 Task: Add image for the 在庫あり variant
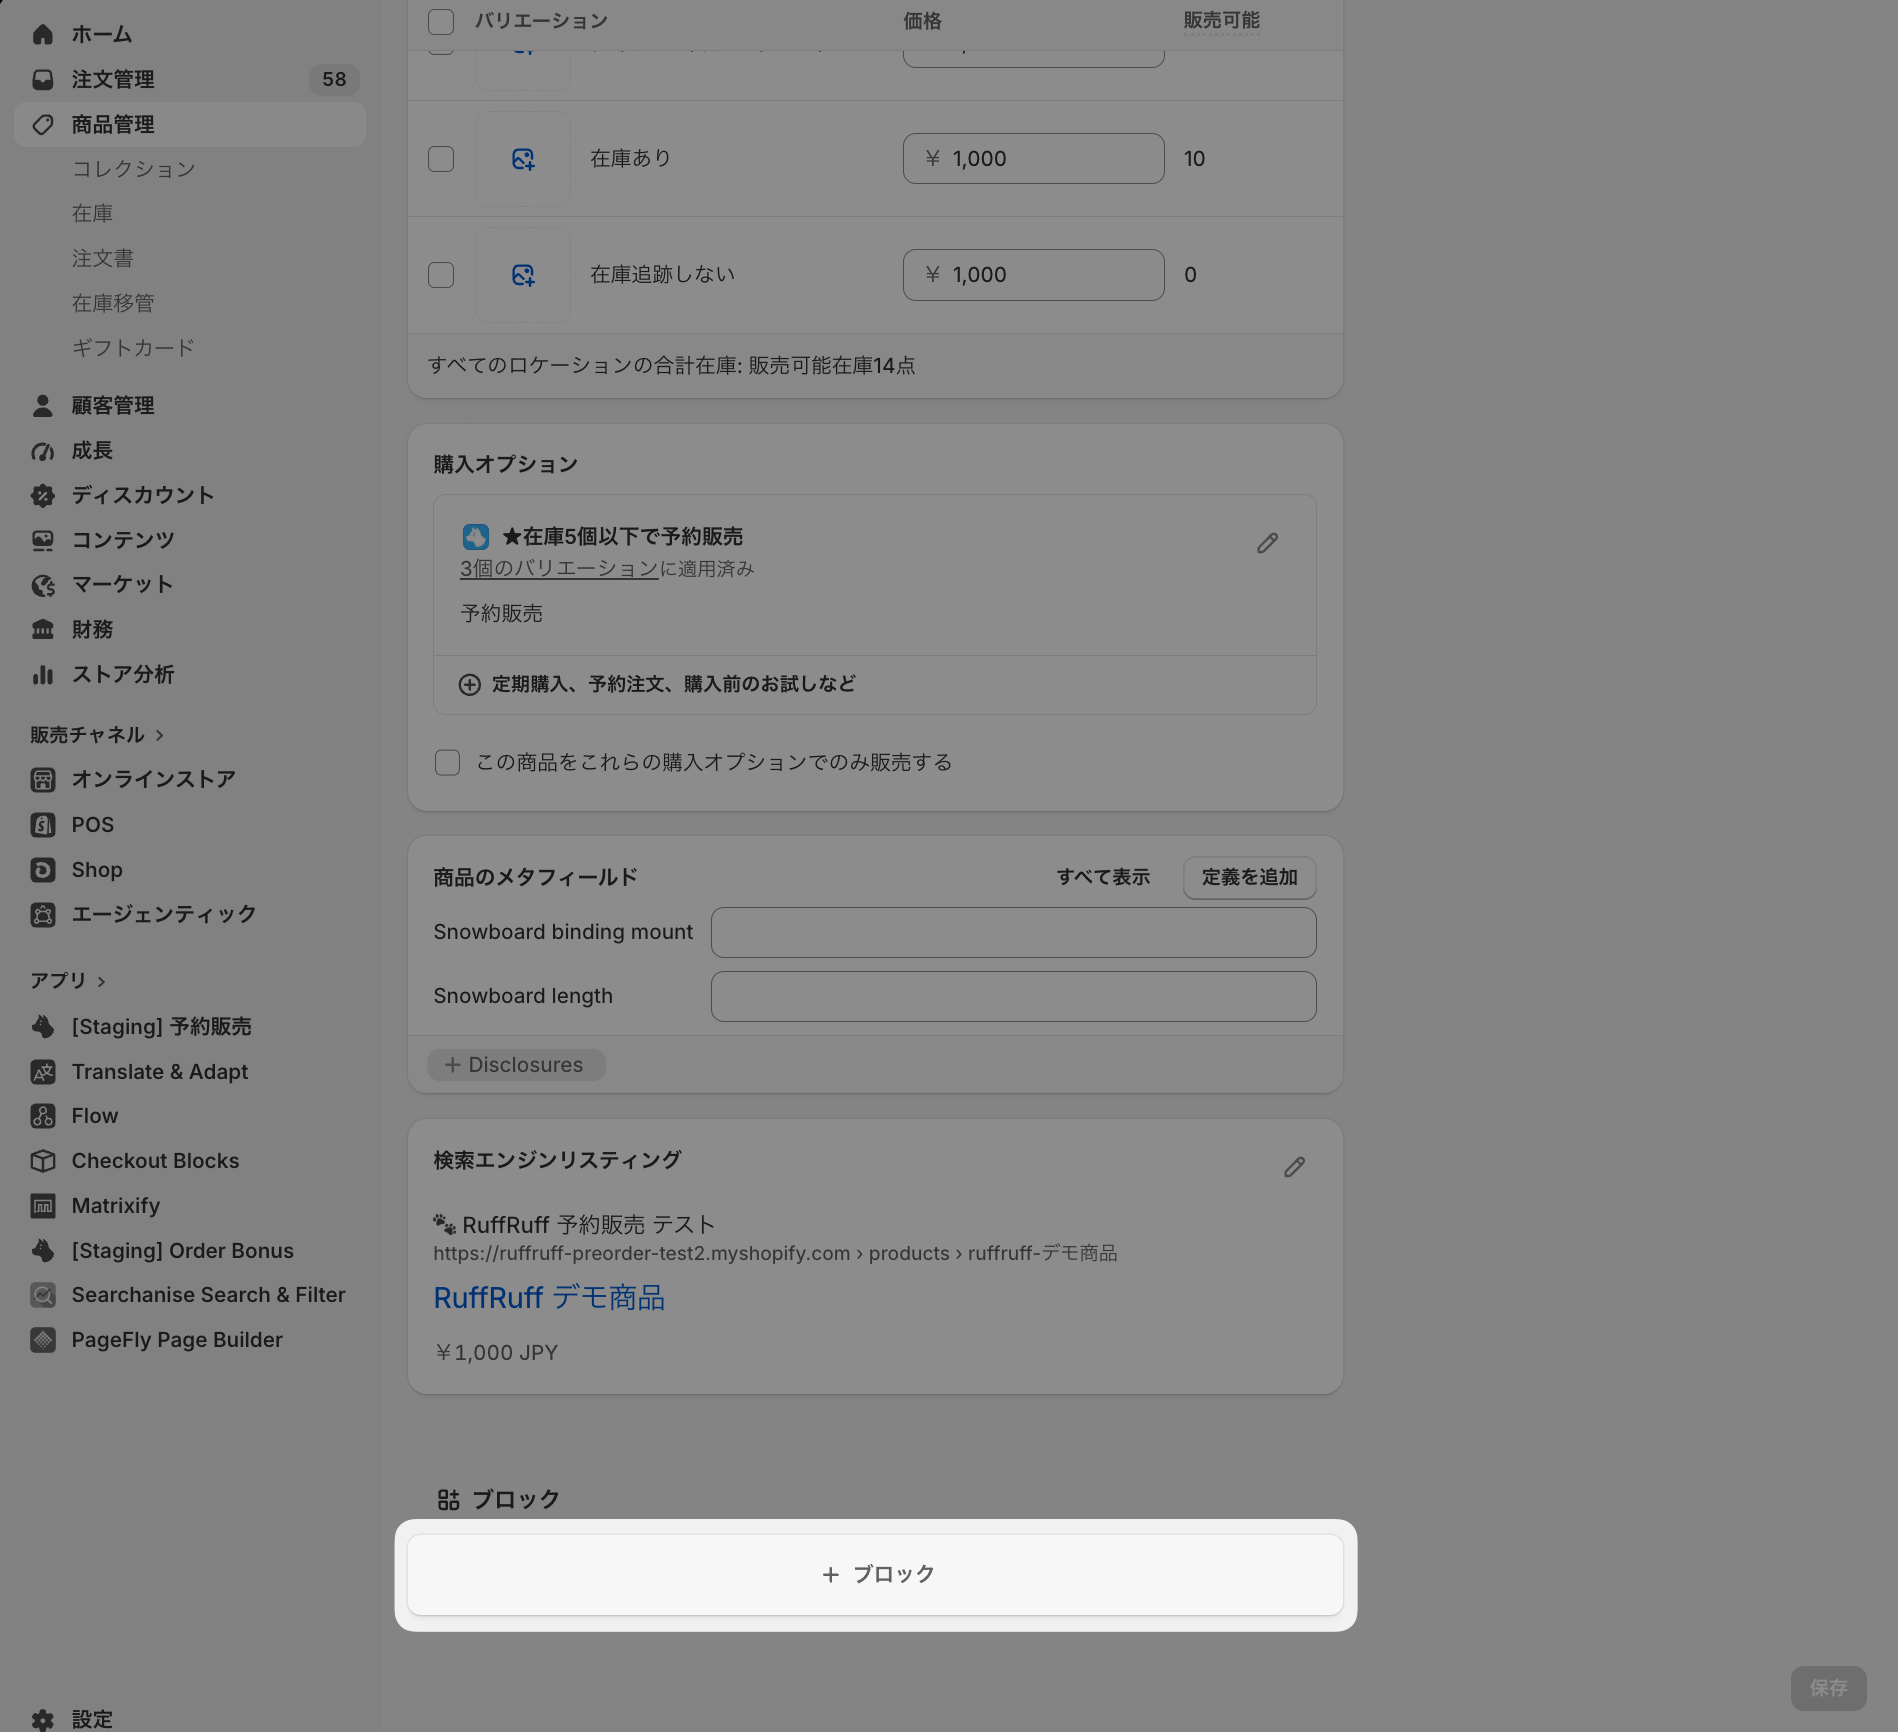(523, 159)
